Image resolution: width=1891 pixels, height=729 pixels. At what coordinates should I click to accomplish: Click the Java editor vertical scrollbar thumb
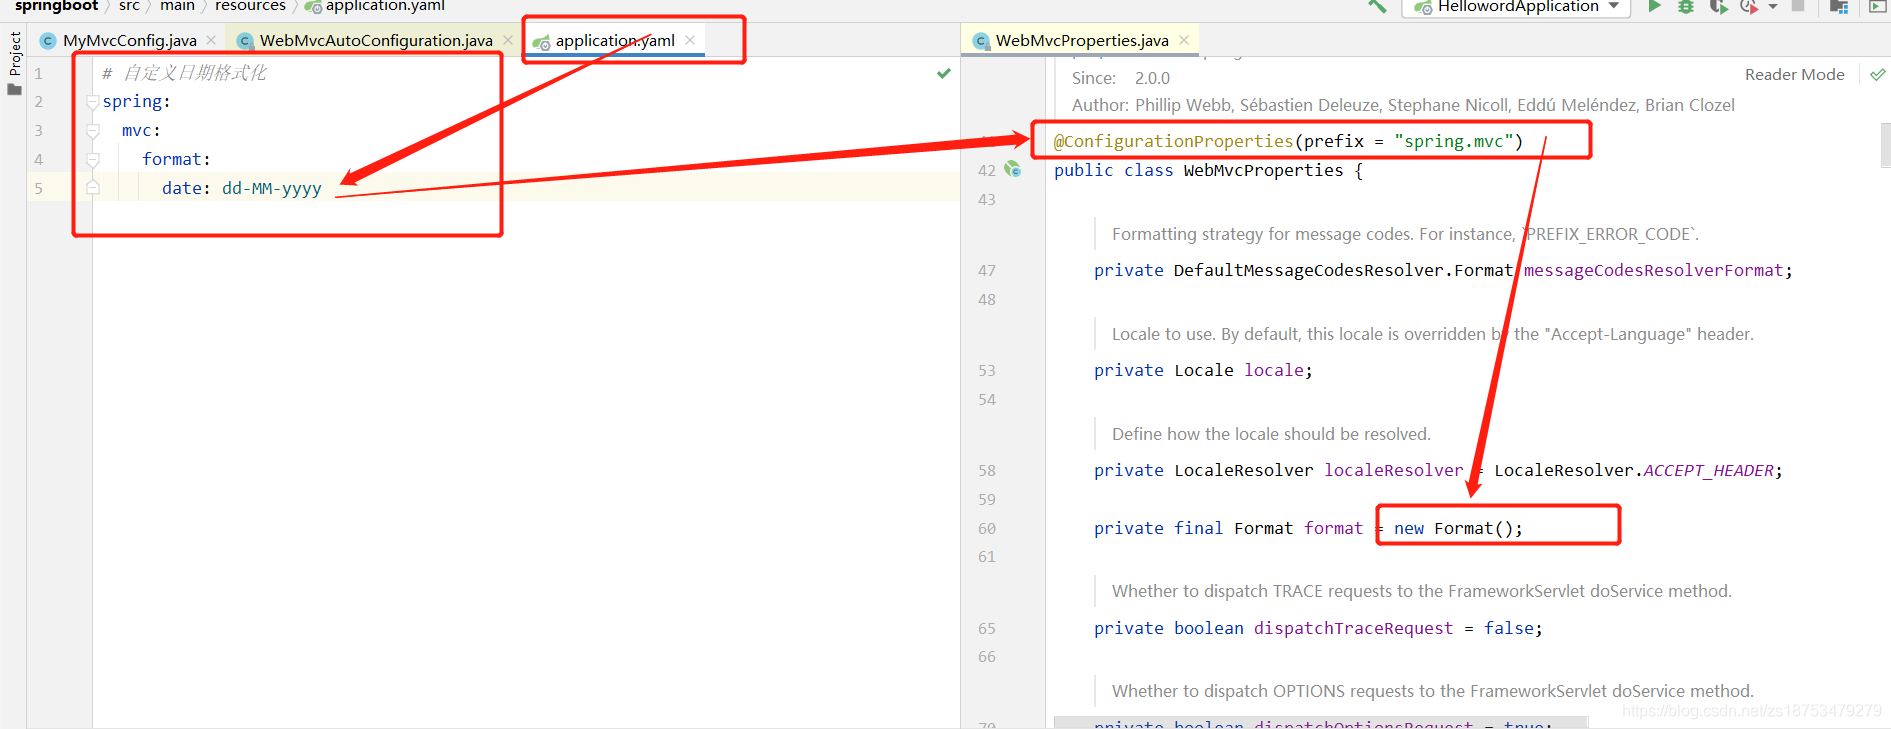tap(1885, 145)
